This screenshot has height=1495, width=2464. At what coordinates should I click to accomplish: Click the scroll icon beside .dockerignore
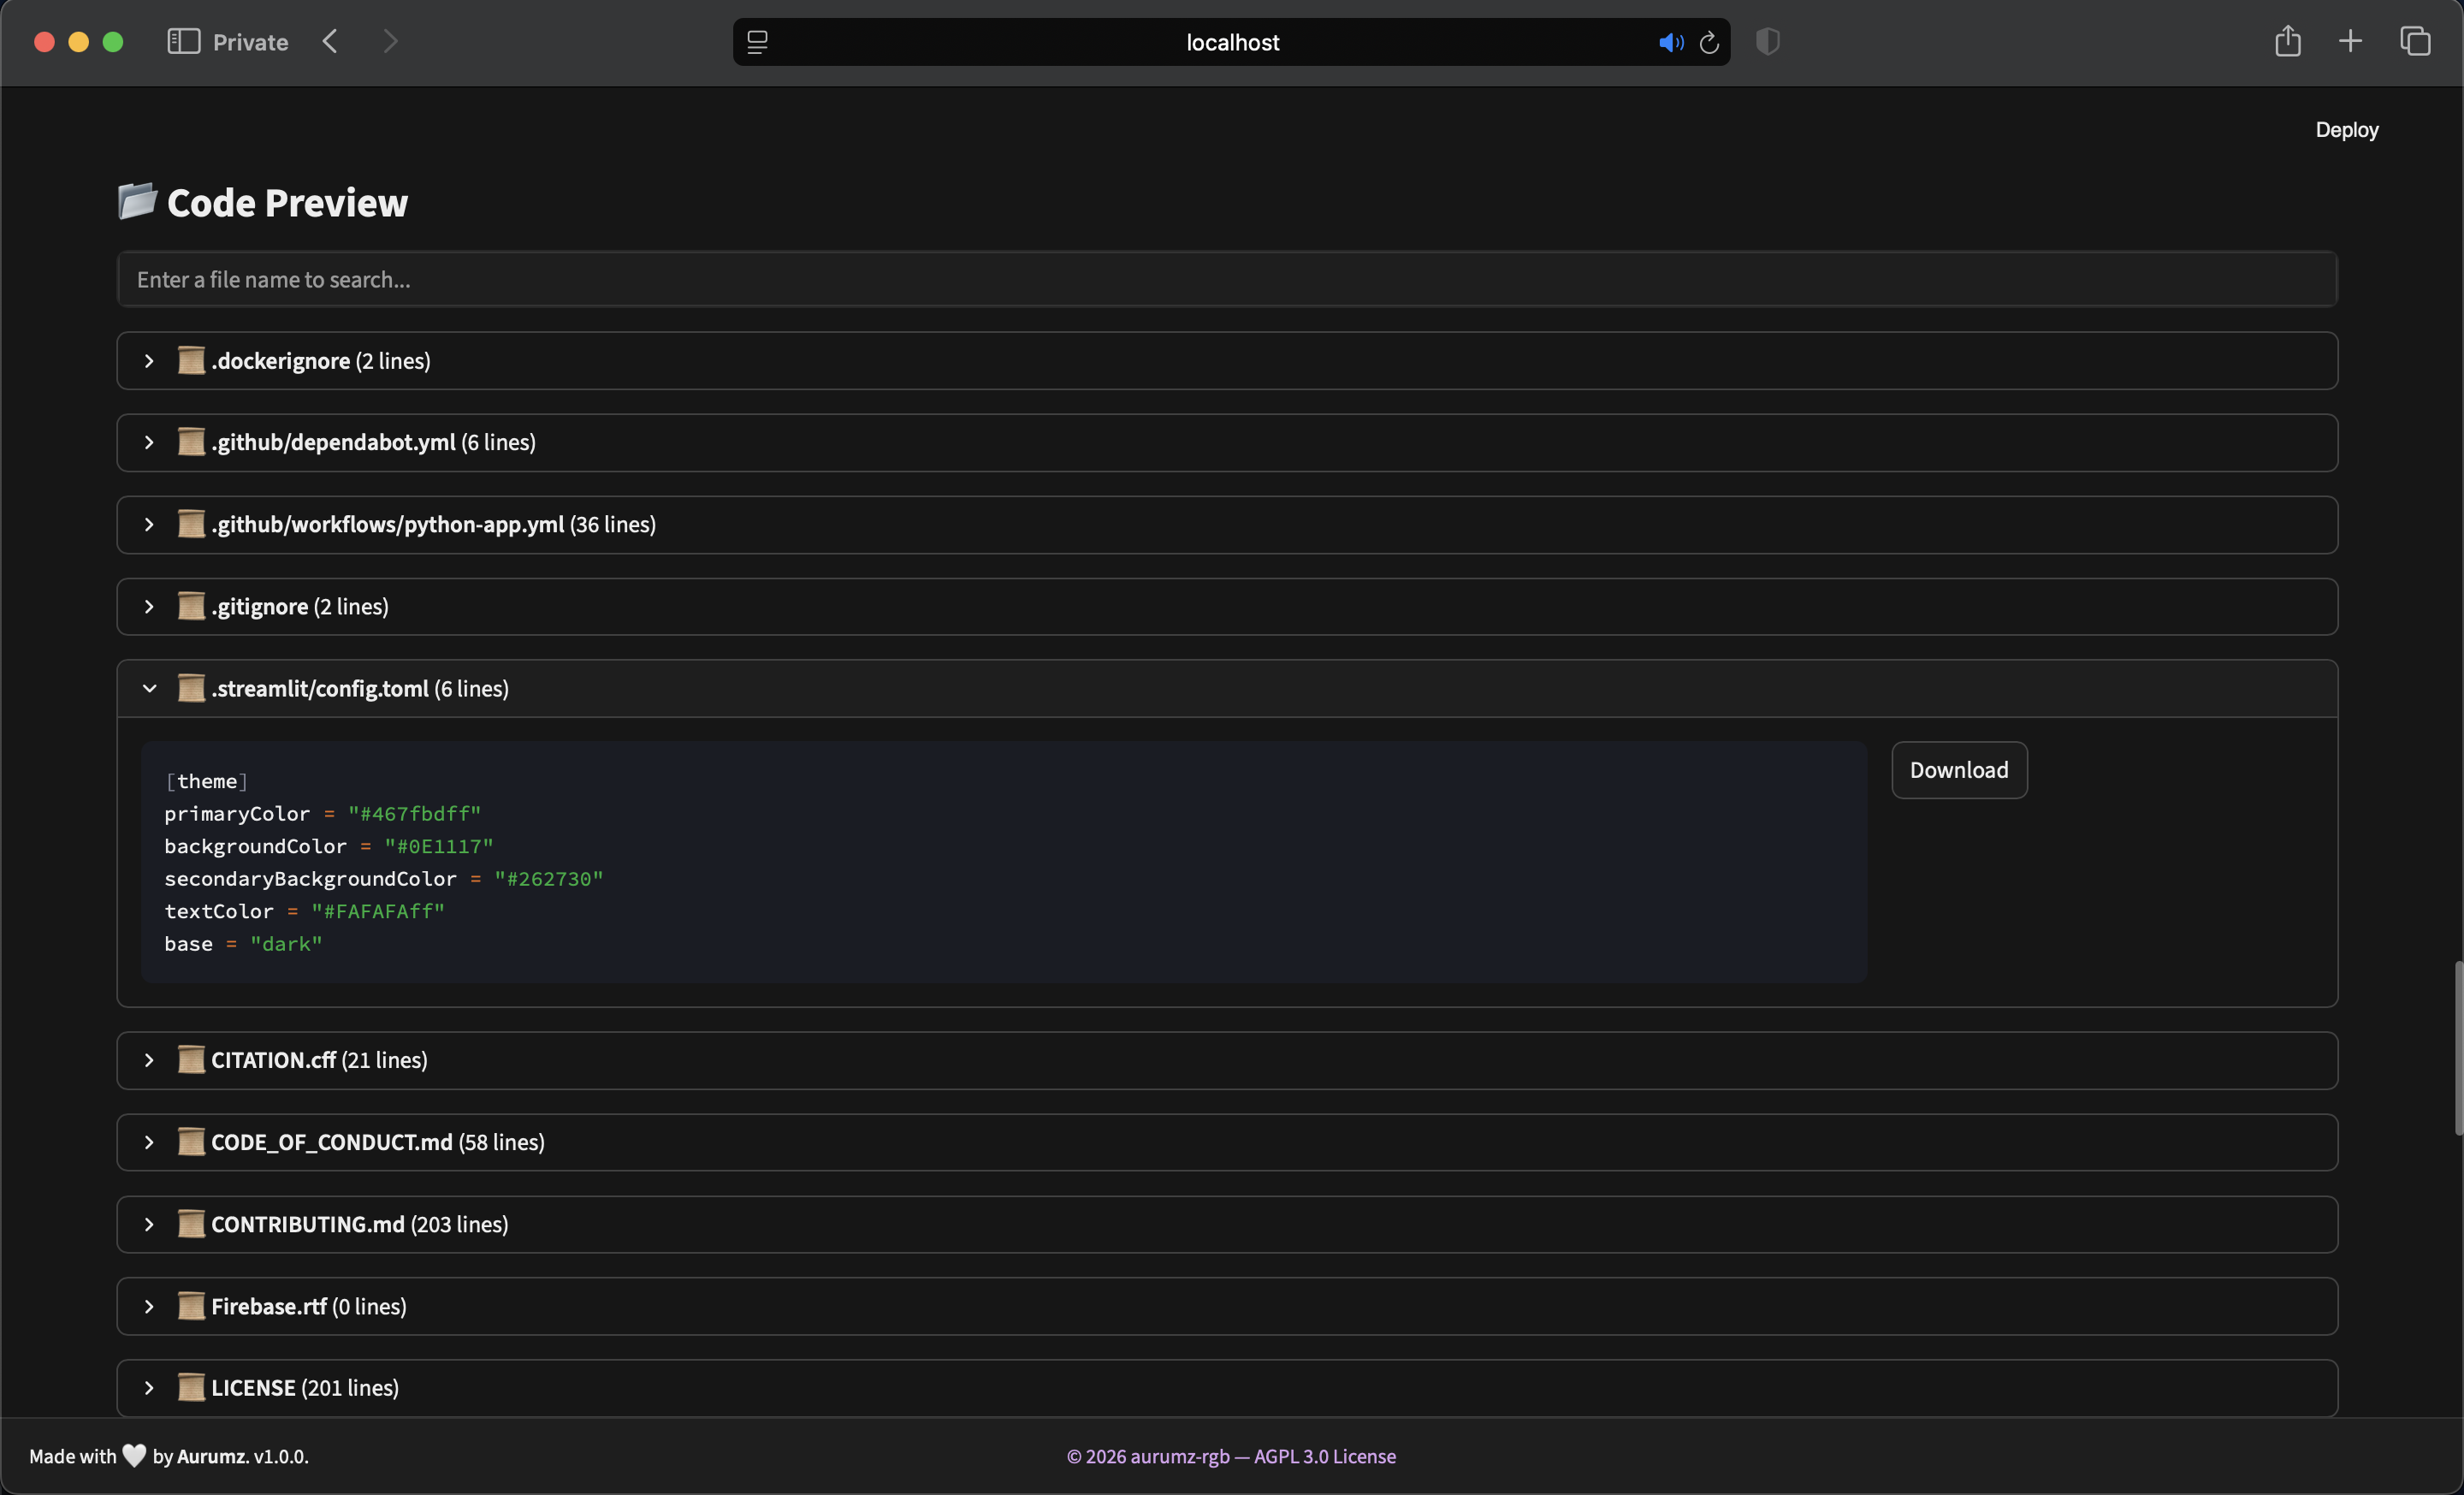[x=191, y=360]
